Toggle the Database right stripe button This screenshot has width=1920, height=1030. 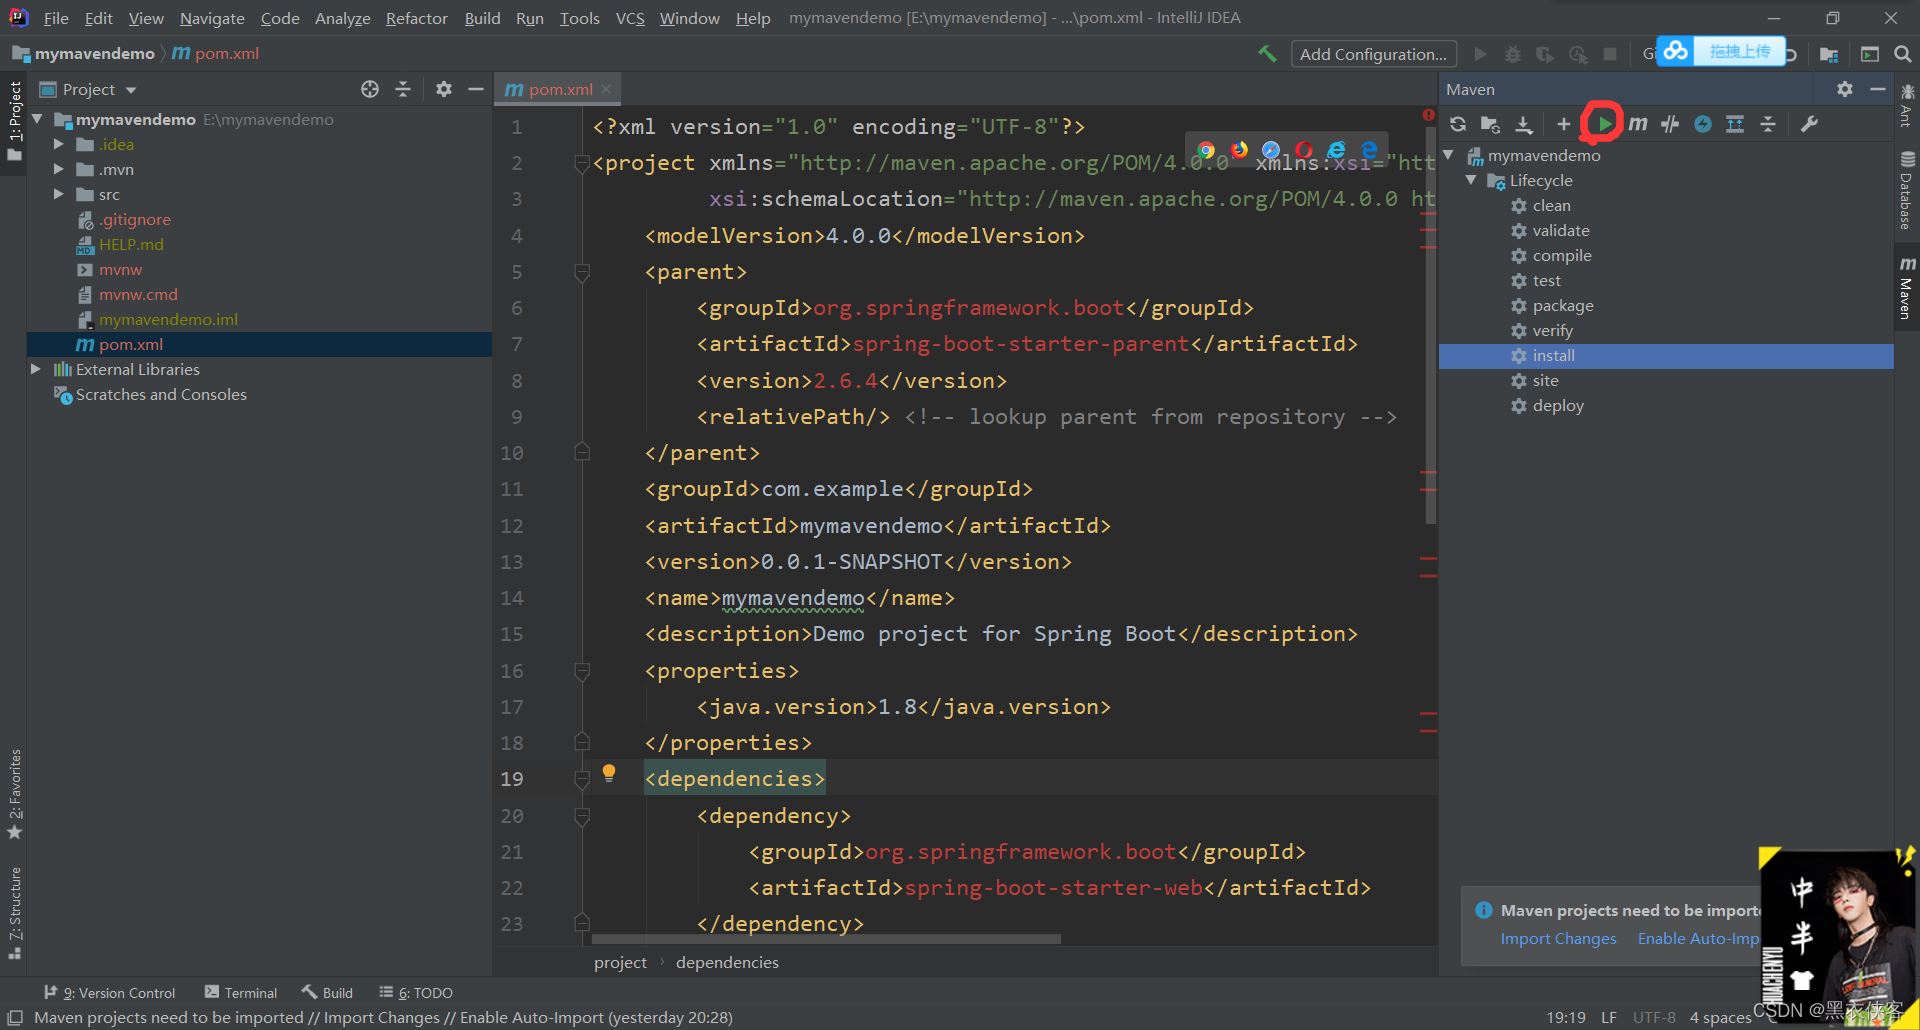(x=1907, y=190)
